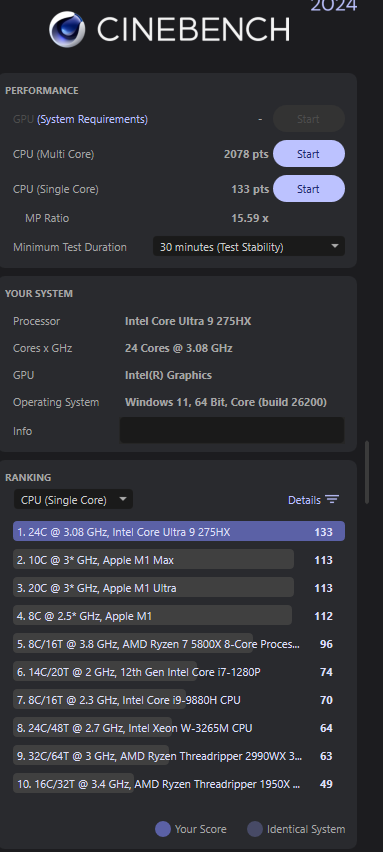Start the CPU (Multi Core) benchmark
The width and height of the screenshot is (383, 852).
pyautogui.click(x=309, y=154)
